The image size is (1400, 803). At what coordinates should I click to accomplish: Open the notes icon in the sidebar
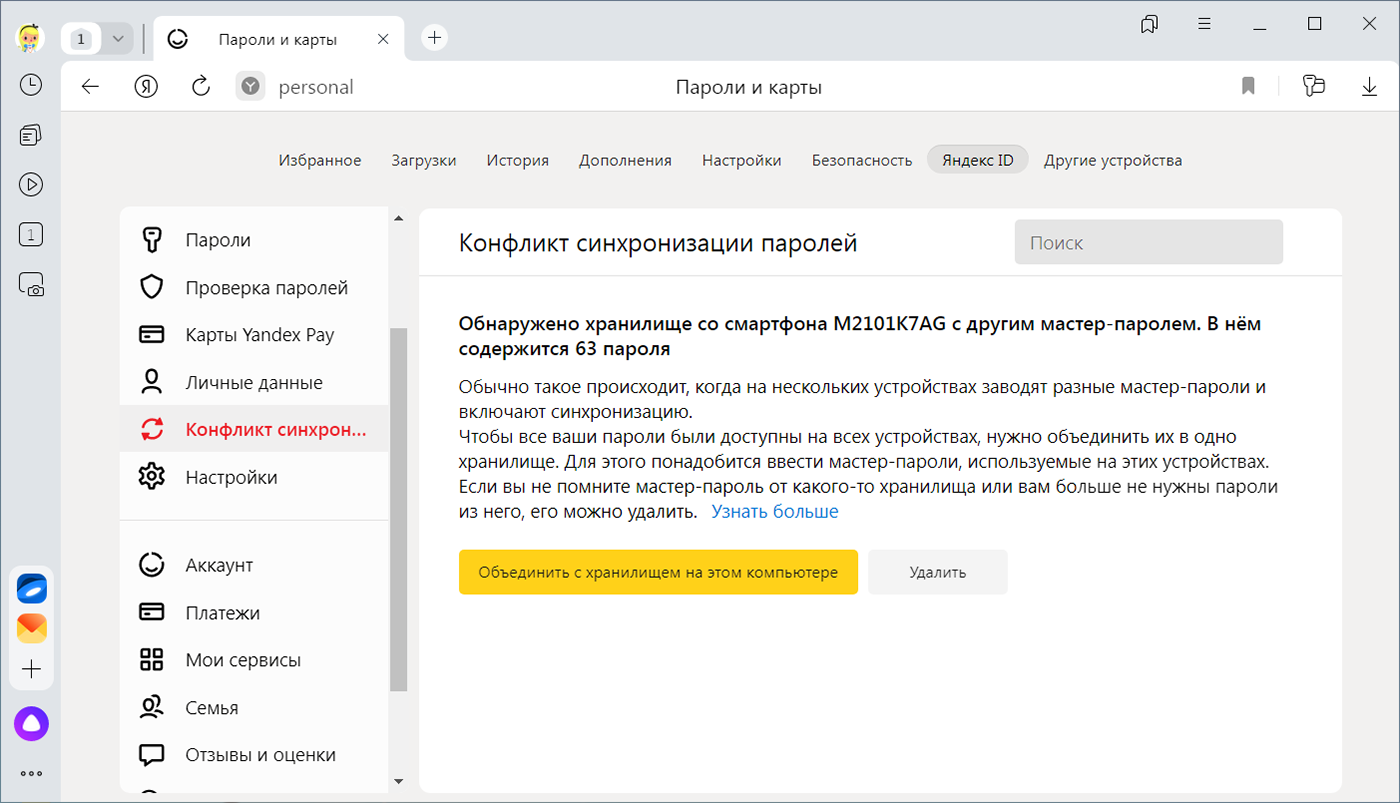click(31, 135)
